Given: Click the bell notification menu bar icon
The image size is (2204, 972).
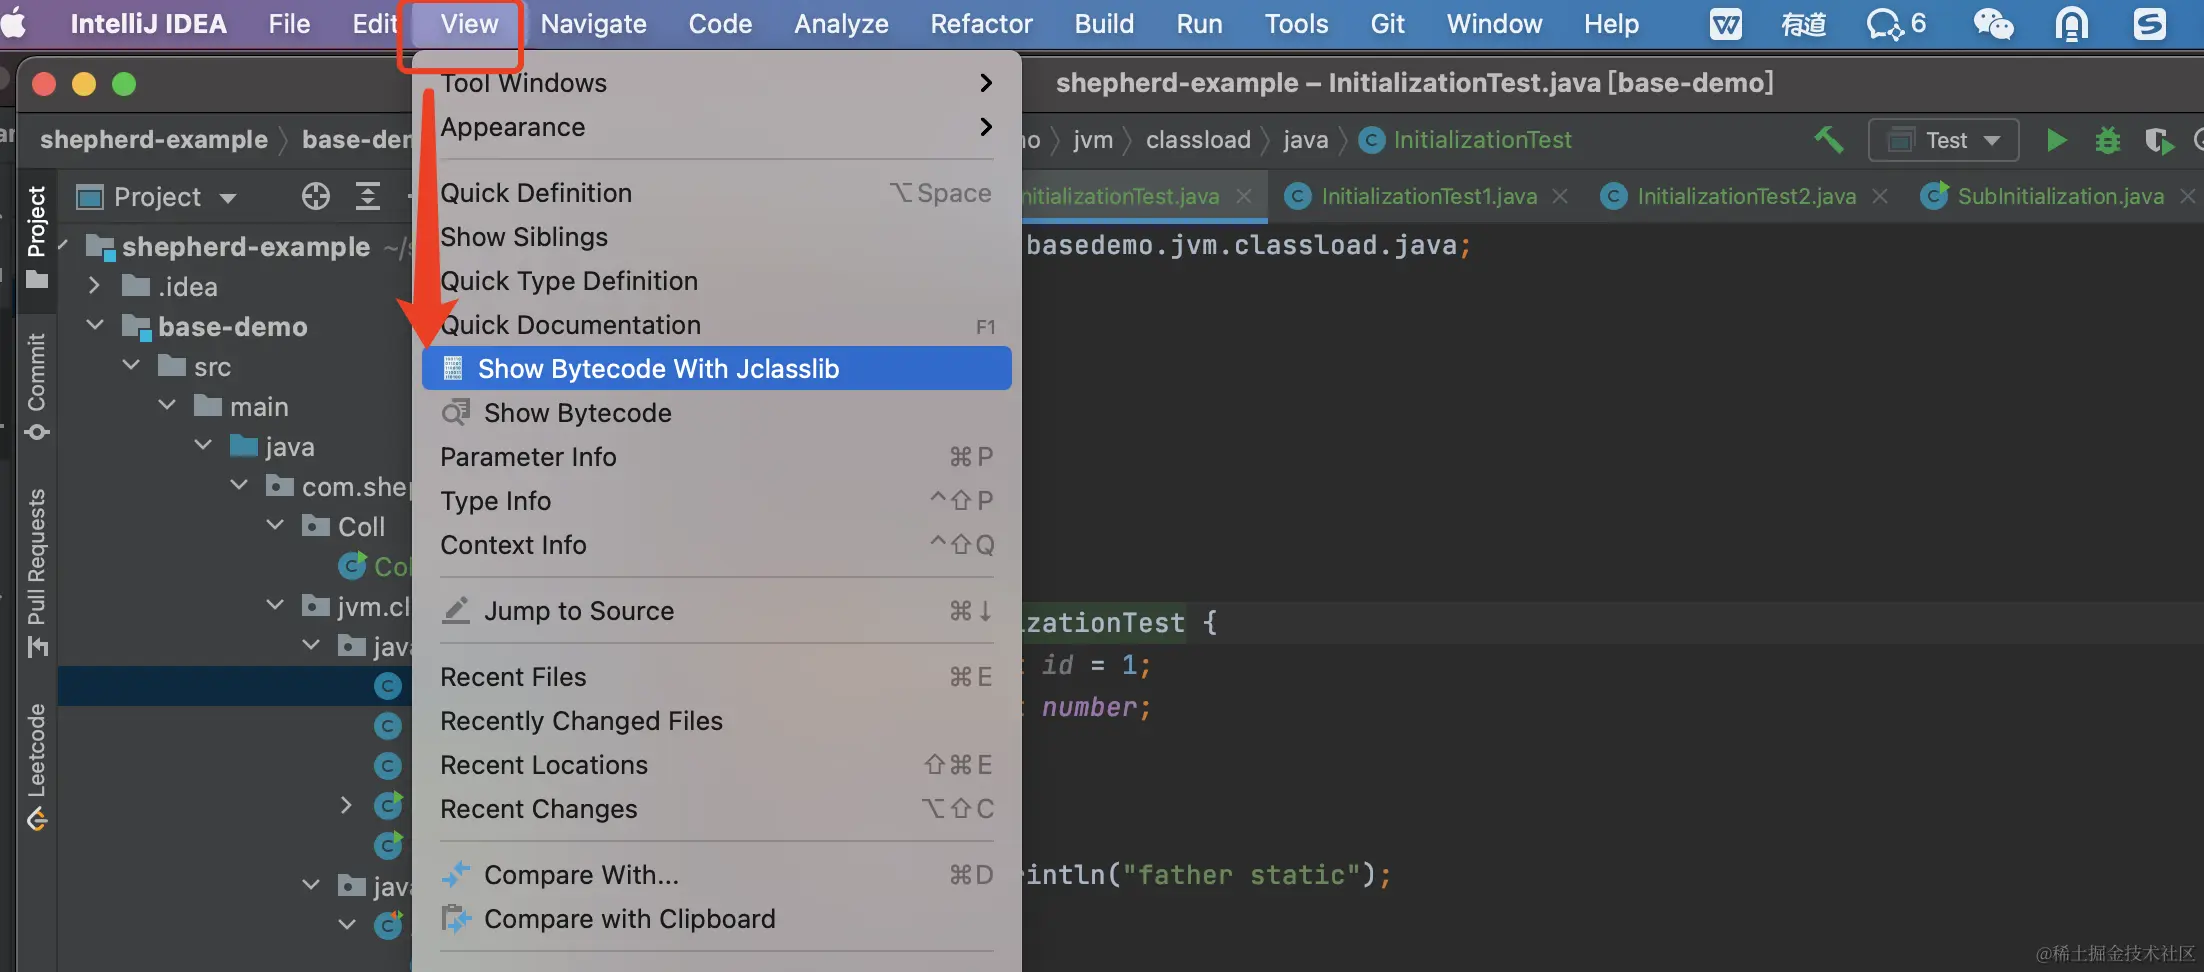Looking at the screenshot, I should coord(2072,23).
